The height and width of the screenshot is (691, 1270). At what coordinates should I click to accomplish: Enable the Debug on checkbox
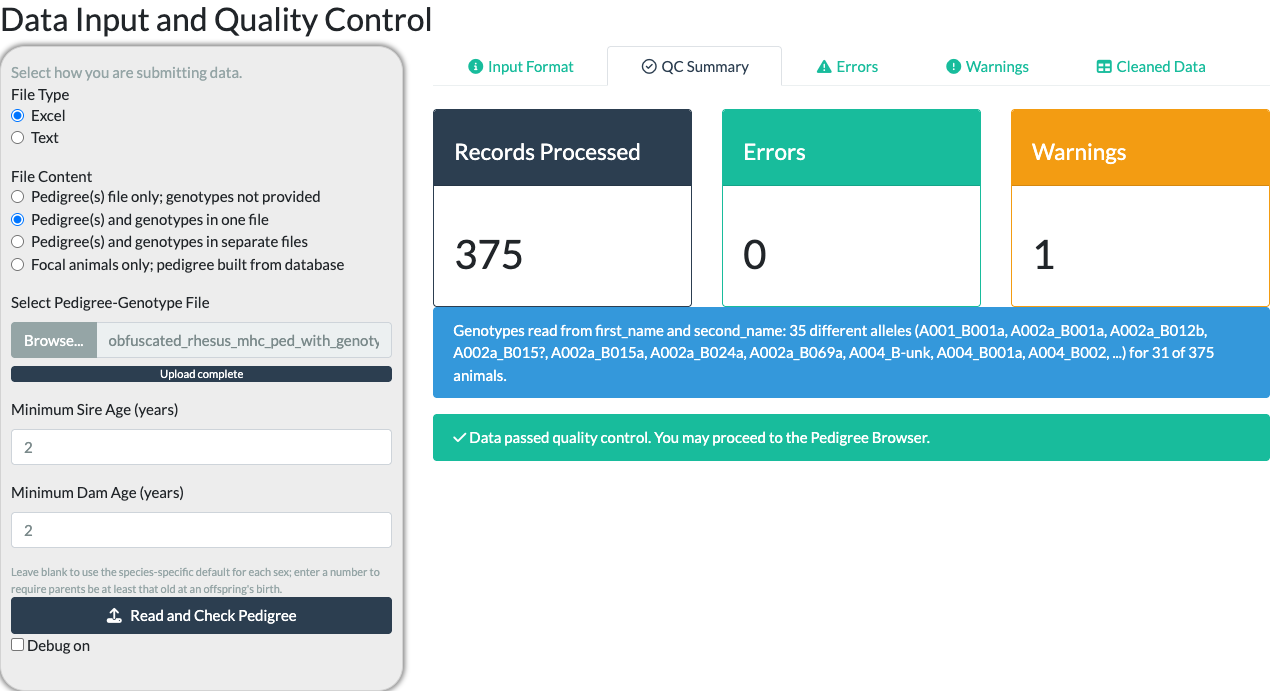coord(17,645)
